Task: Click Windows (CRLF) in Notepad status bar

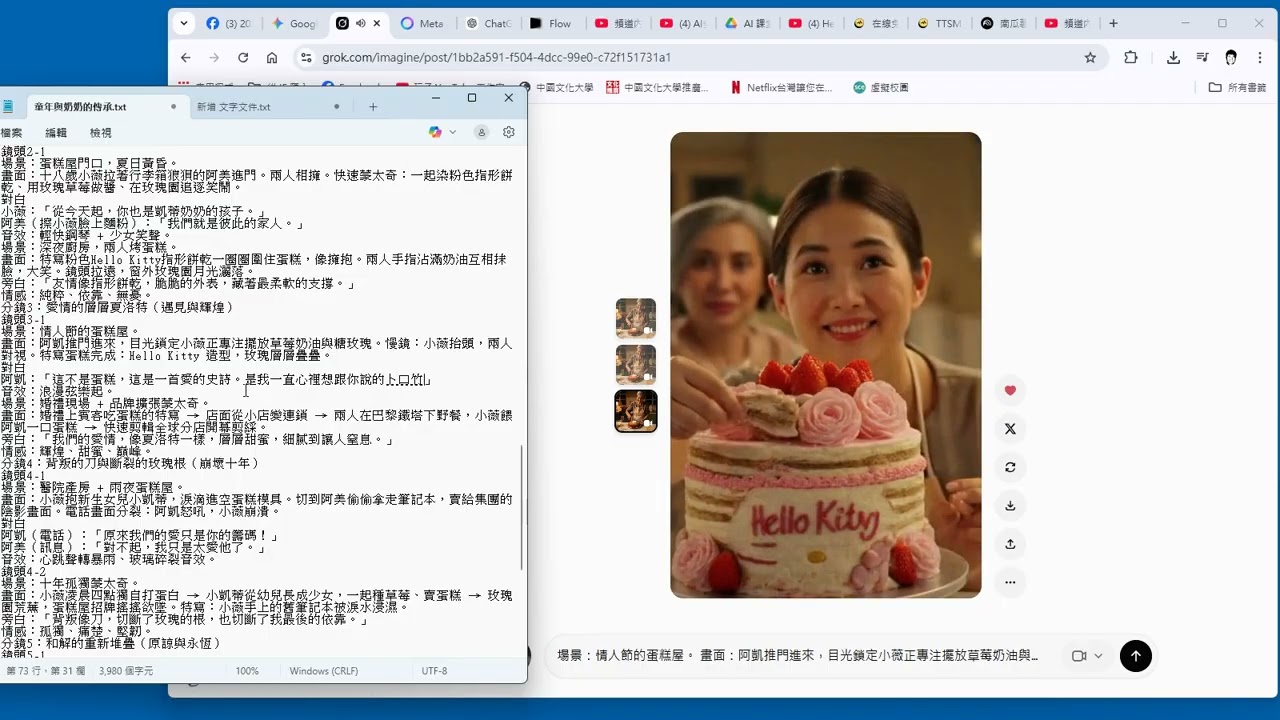Action: 324,671
